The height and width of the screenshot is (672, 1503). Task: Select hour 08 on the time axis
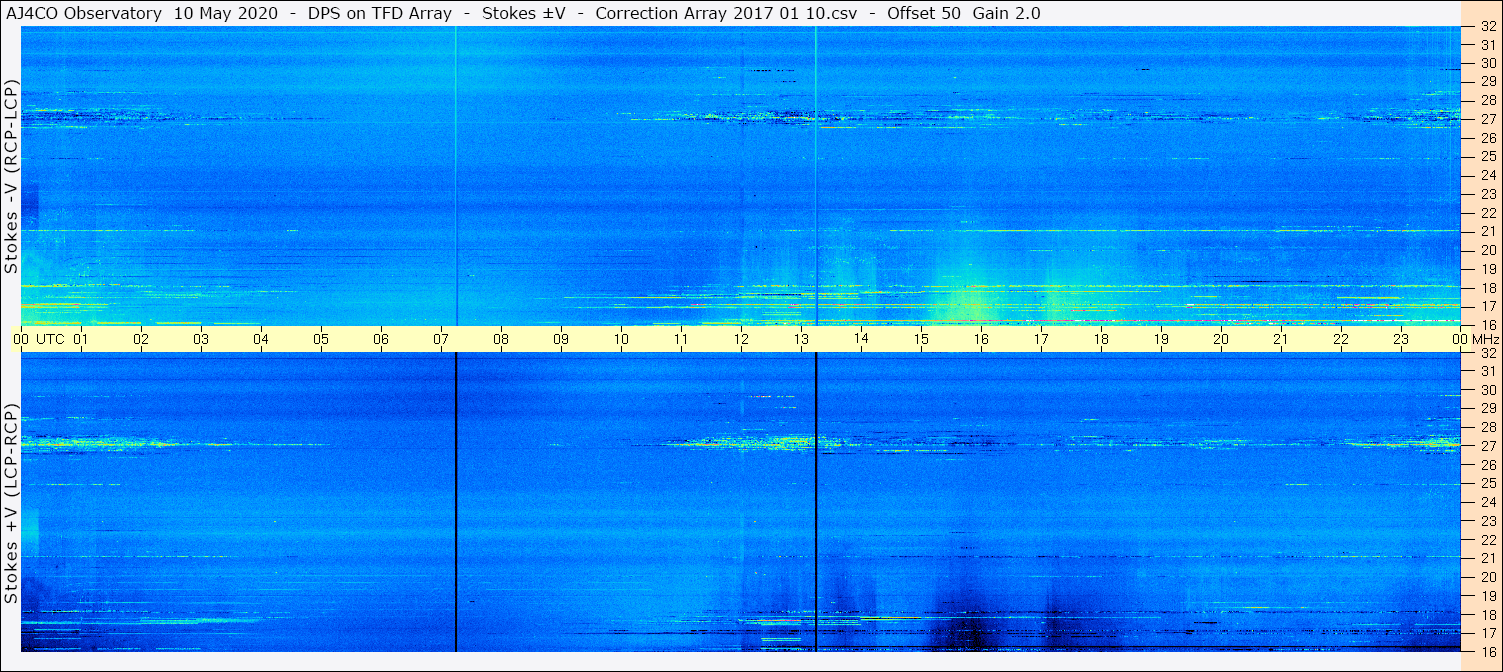(501, 339)
